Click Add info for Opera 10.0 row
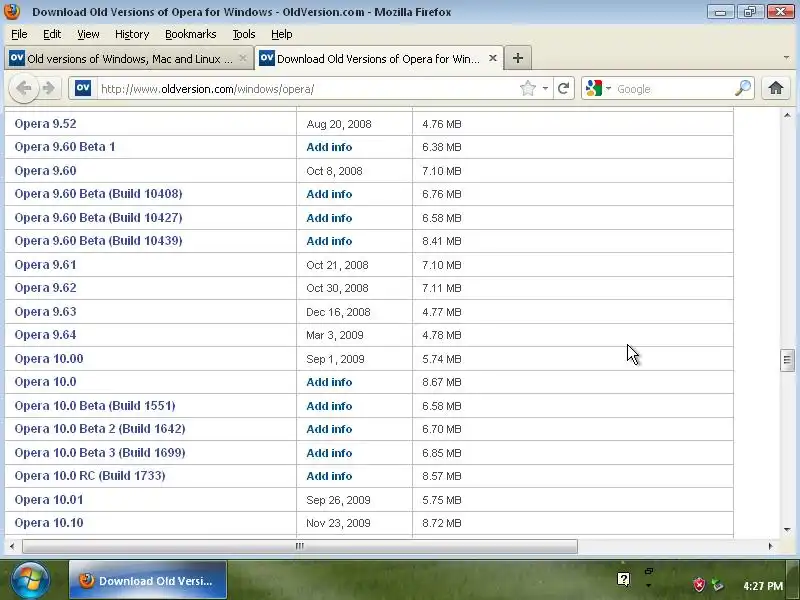The image size is (800, 600). click(329, 382)
